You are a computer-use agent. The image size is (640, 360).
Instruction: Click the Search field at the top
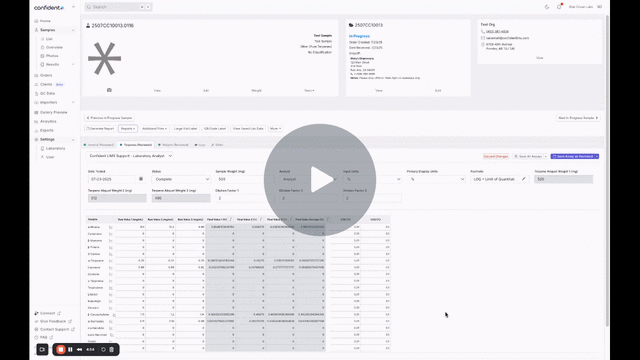pos(113,7)
